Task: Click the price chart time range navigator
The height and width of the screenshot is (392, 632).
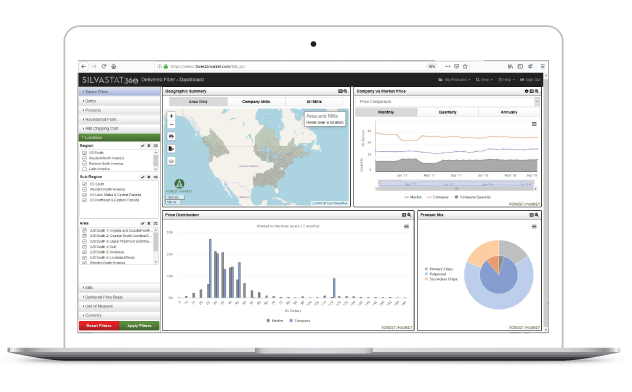Action: (456, 185)
